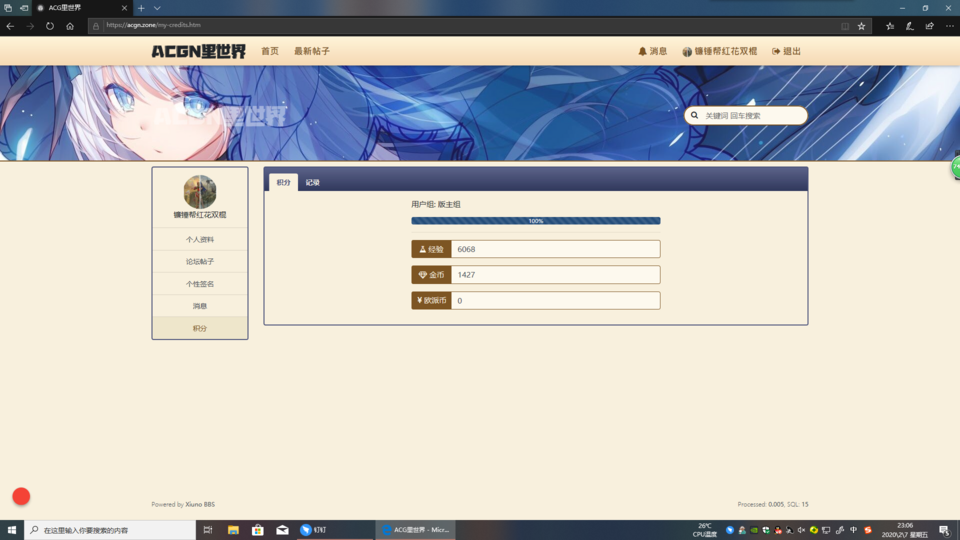The width and height of the screenshot is (960, 540).
Task: Open 最新帖子 in site navigation
Action: (312, 51)
